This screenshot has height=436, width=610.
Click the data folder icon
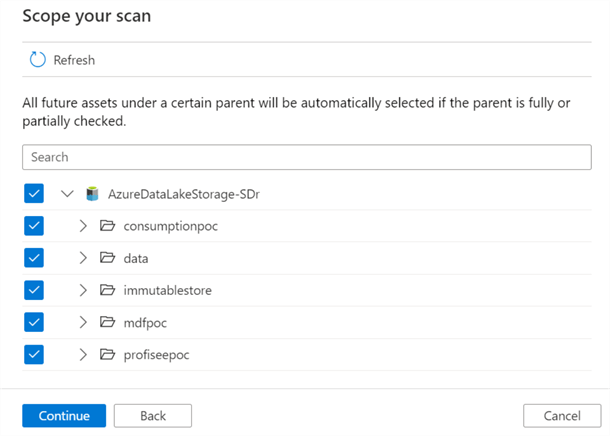[109, 258]
